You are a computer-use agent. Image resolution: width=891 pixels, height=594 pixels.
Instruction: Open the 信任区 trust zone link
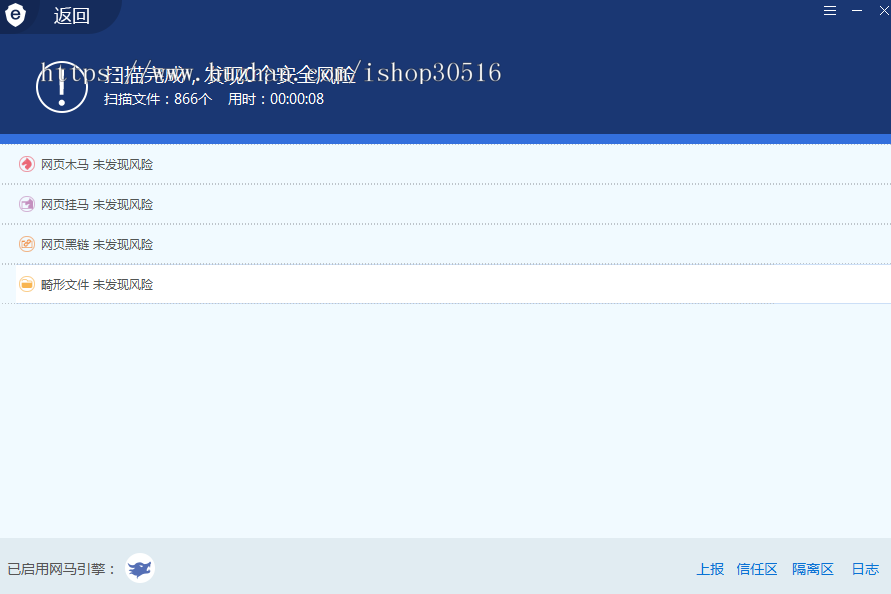click(x=757, y=569)
